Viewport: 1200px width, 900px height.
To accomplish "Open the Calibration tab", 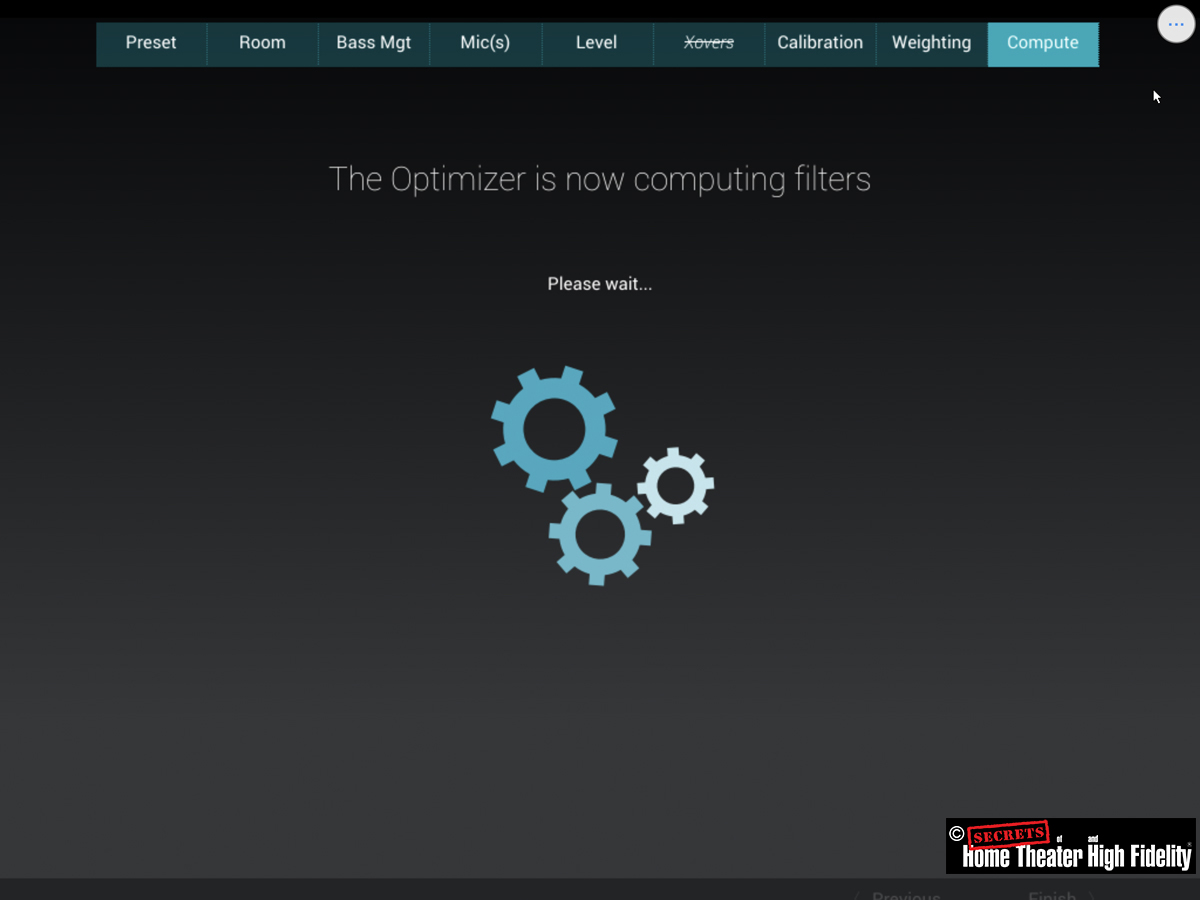I will coord(820,43).
